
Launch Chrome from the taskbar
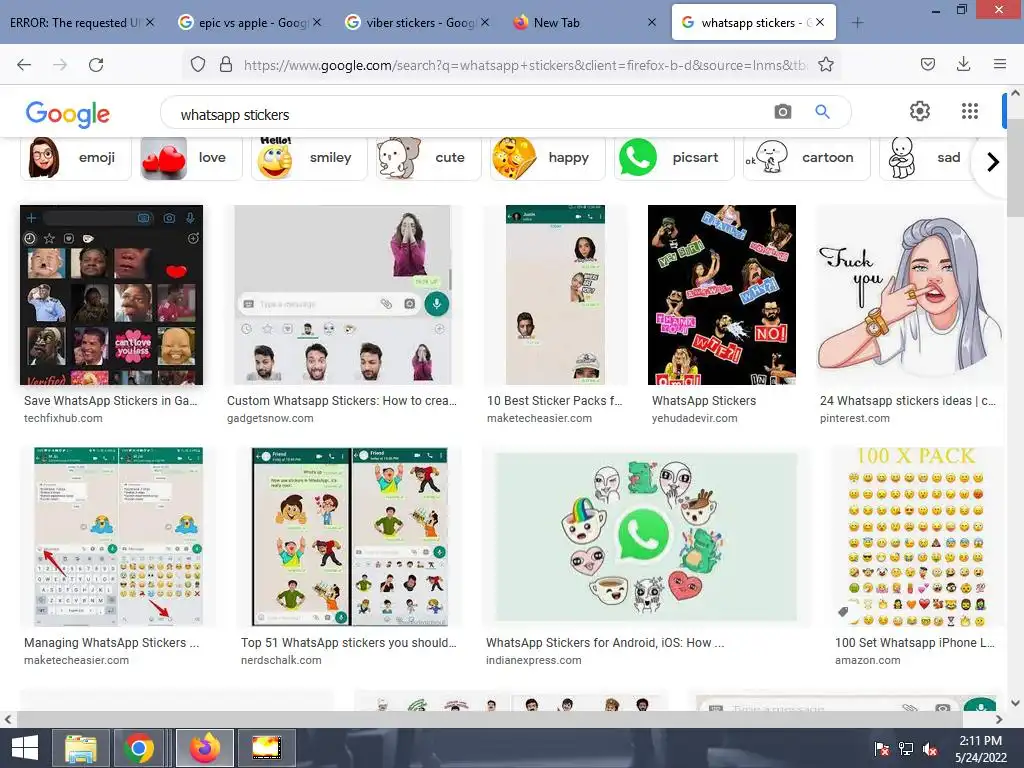[138, 748]
